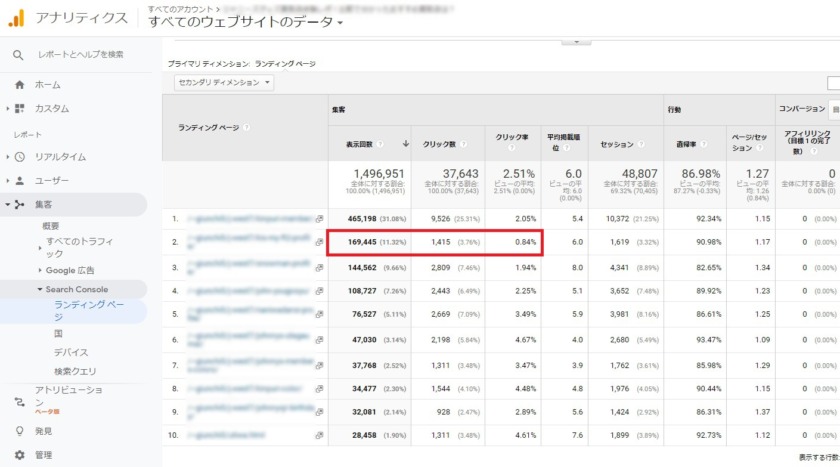The width and height of the screenshot is (840, 467).
Task: Click the 2,809 clicks value in row 3
Action: click(x=441, y=267)
